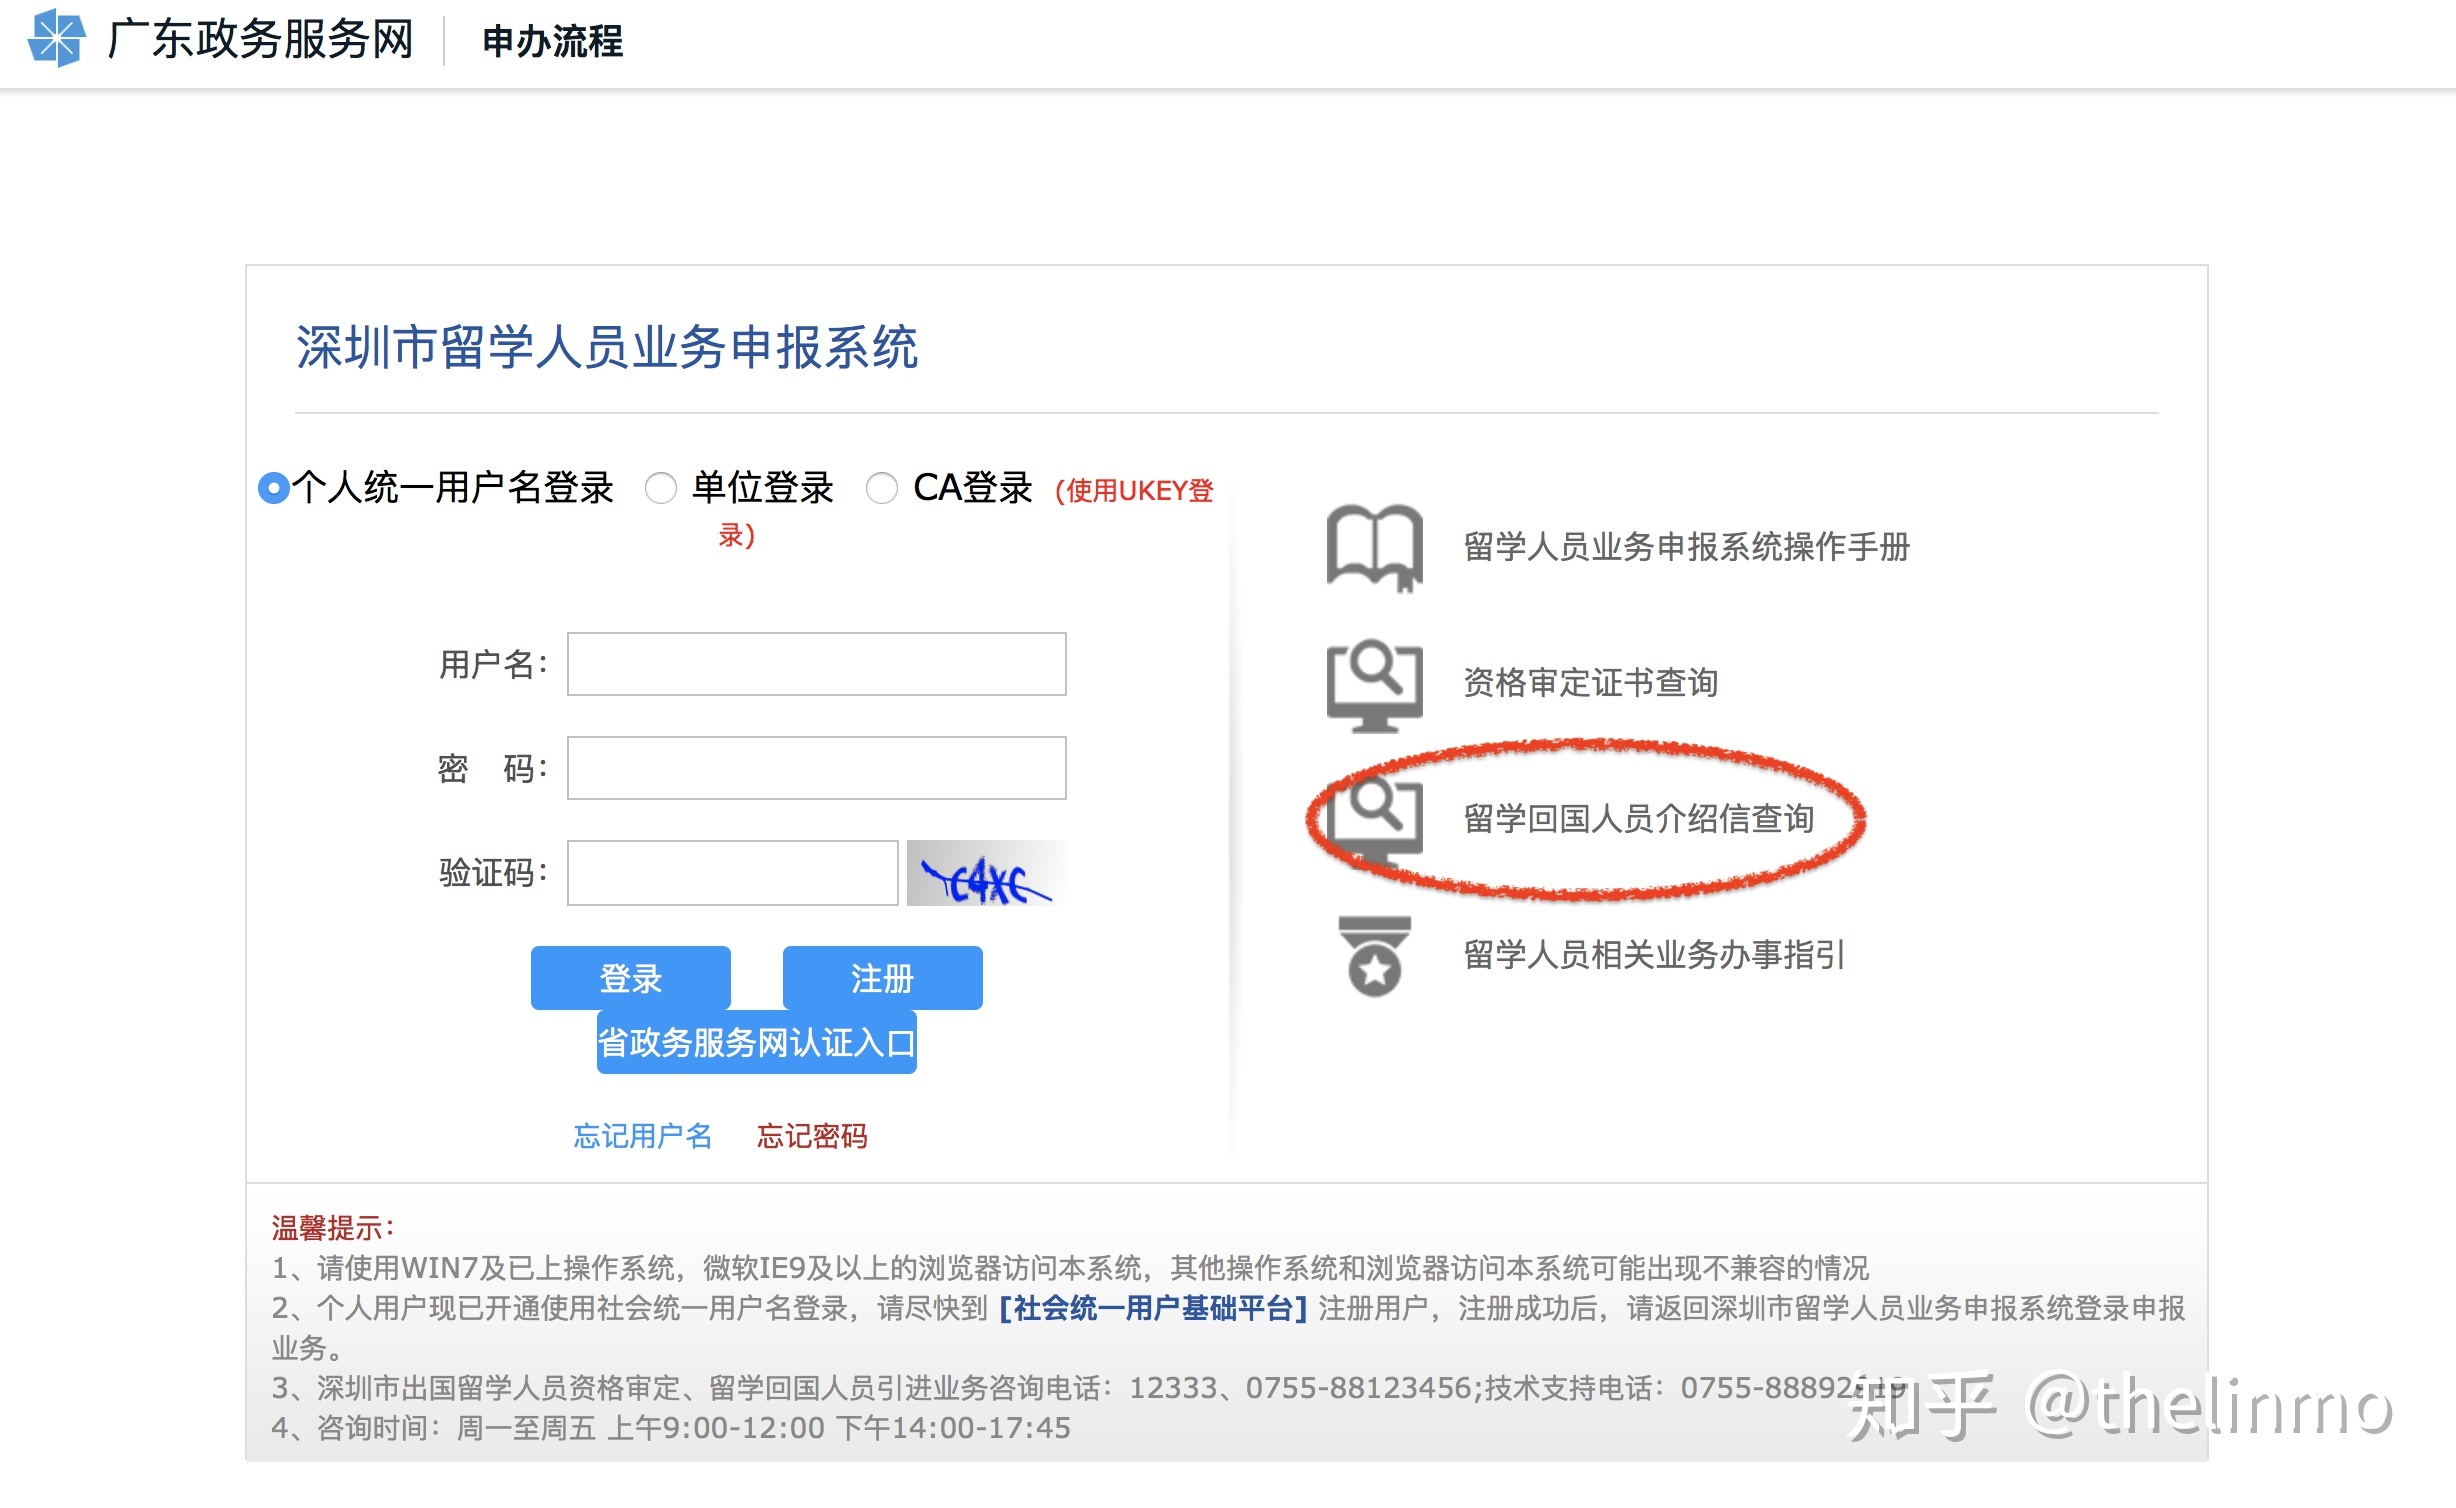Focus the 验证码 input field
The width and height of the screenshot is (2456, 1508).
click(x=732, y=873)
